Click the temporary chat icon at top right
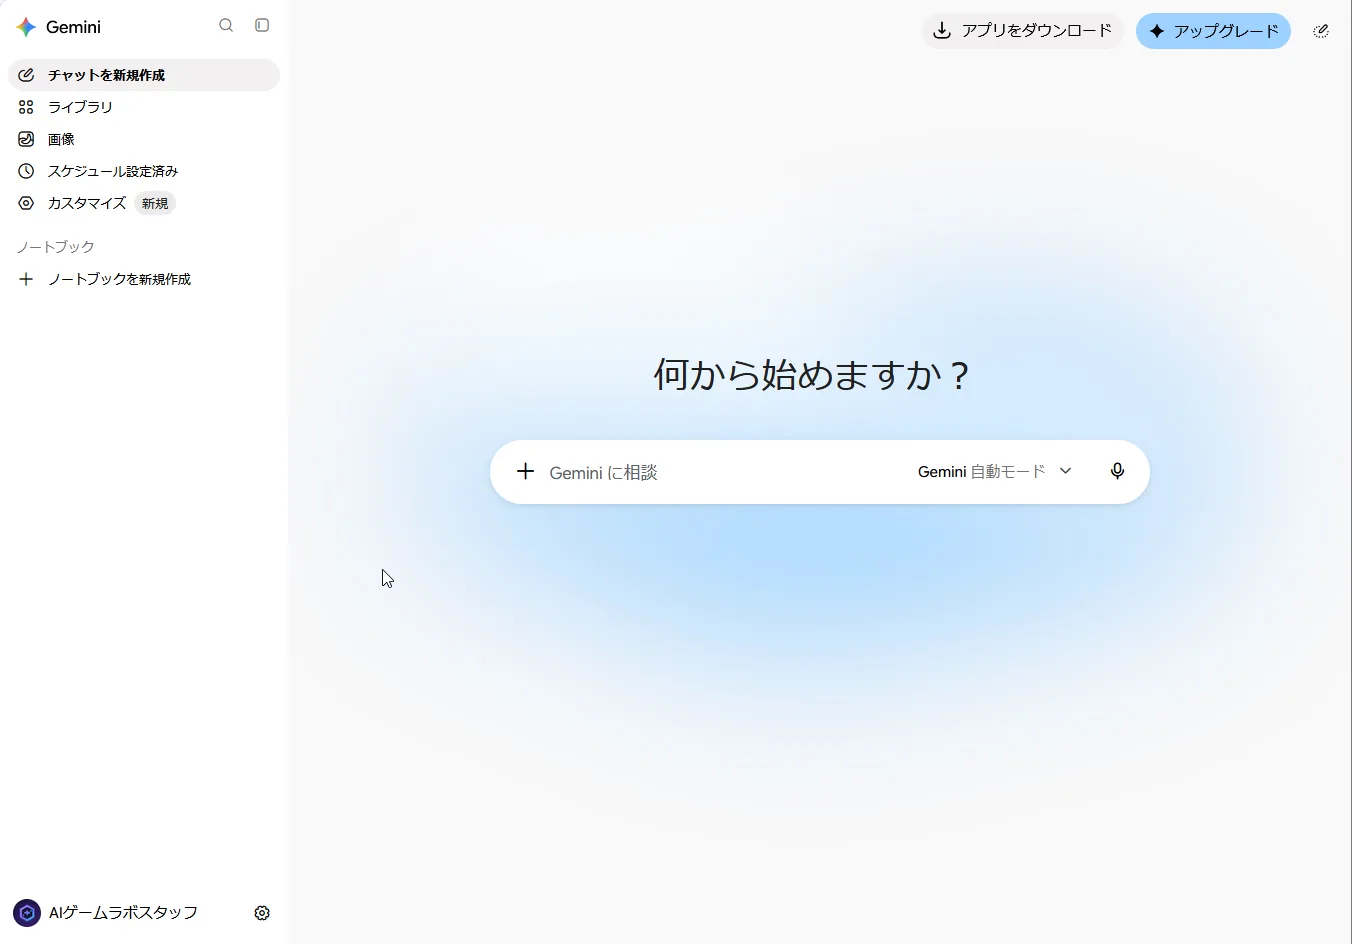The width and height of the screenshot is (1352, 944). tap(1321, 31)
